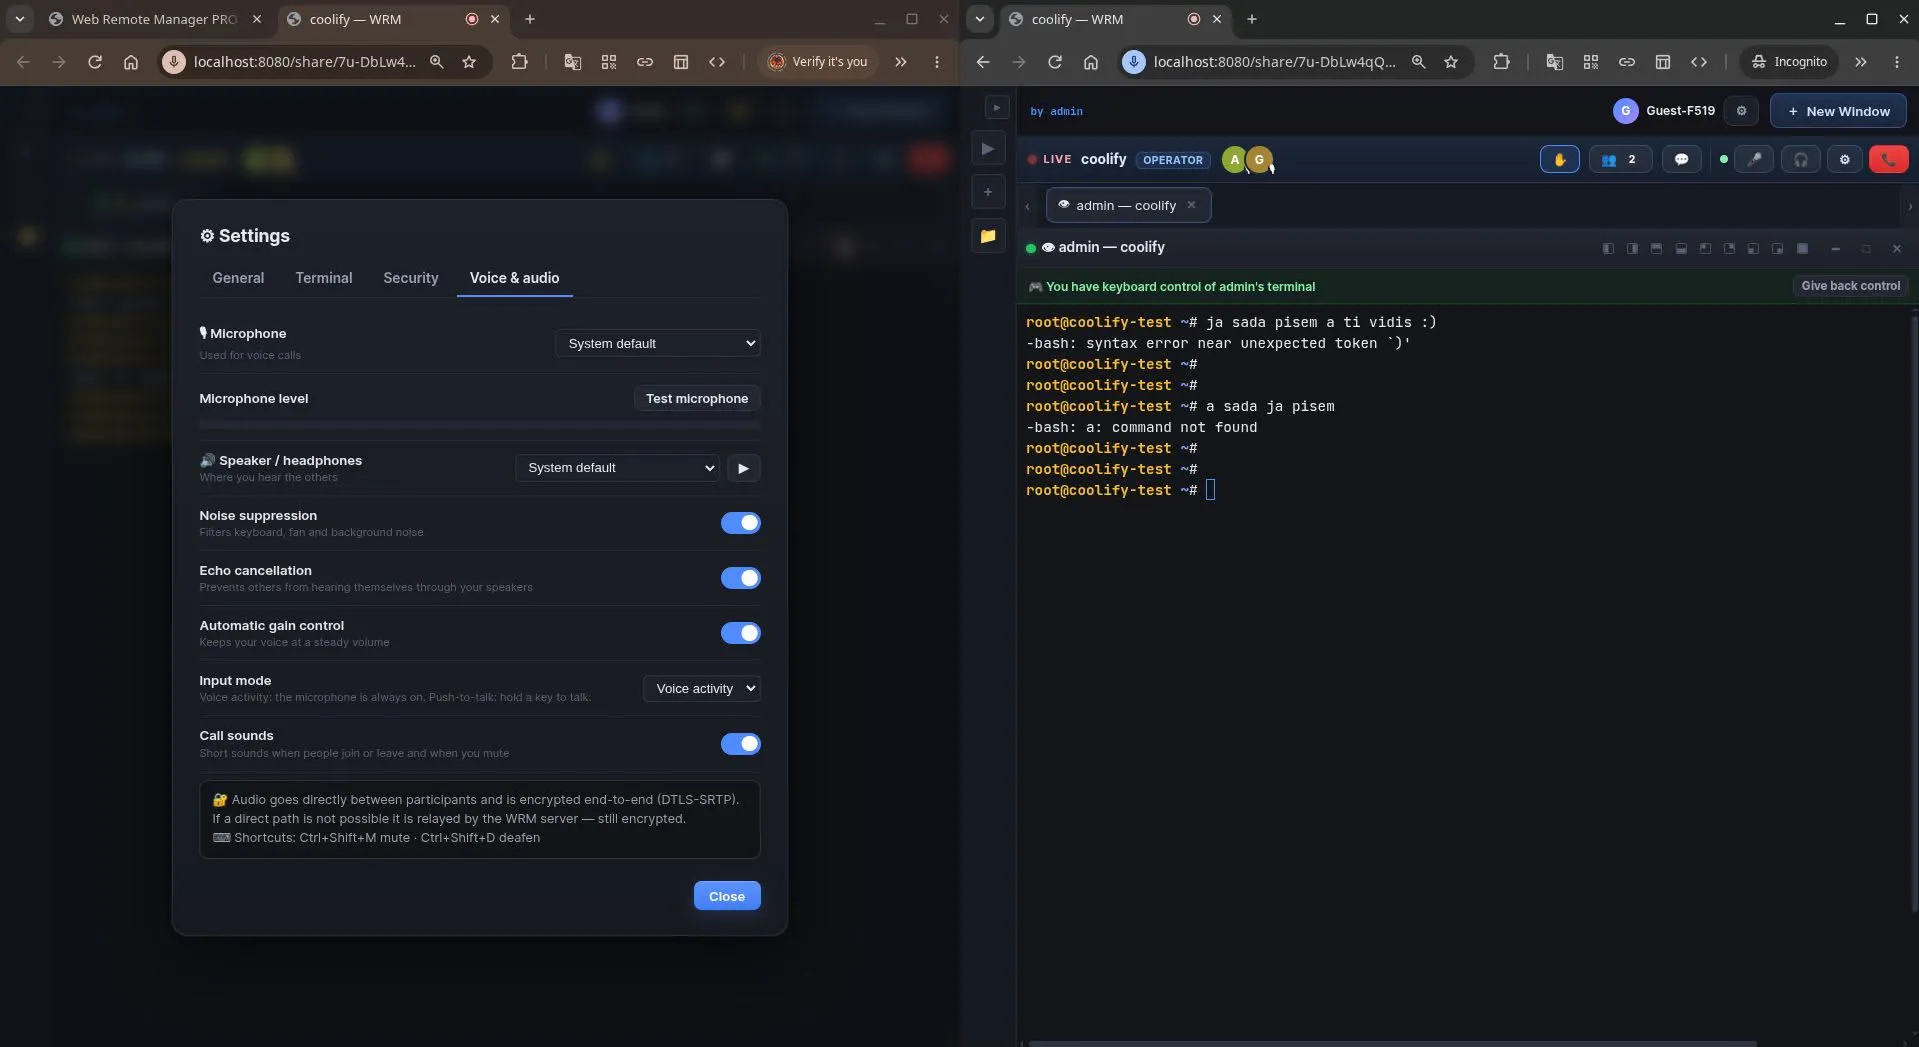1919x1047 pixels.
Task: Open the chat bubble in session bar
Action: click(1681, 159)
